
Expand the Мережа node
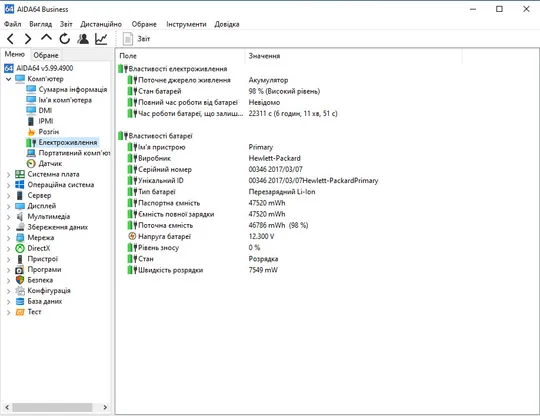[9, 238]
